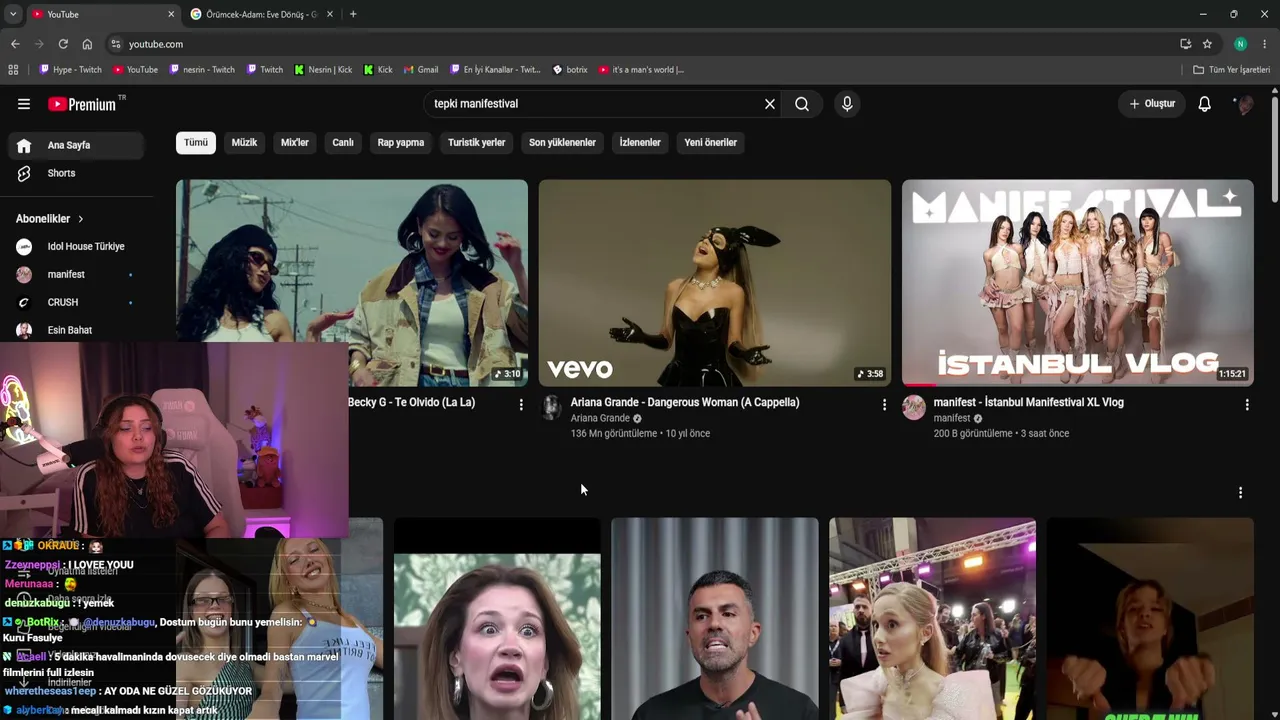Screen dimensions: 1280x720
Task: Select the Yeni öneriler filter chip
Action: (x=711, y=142)
